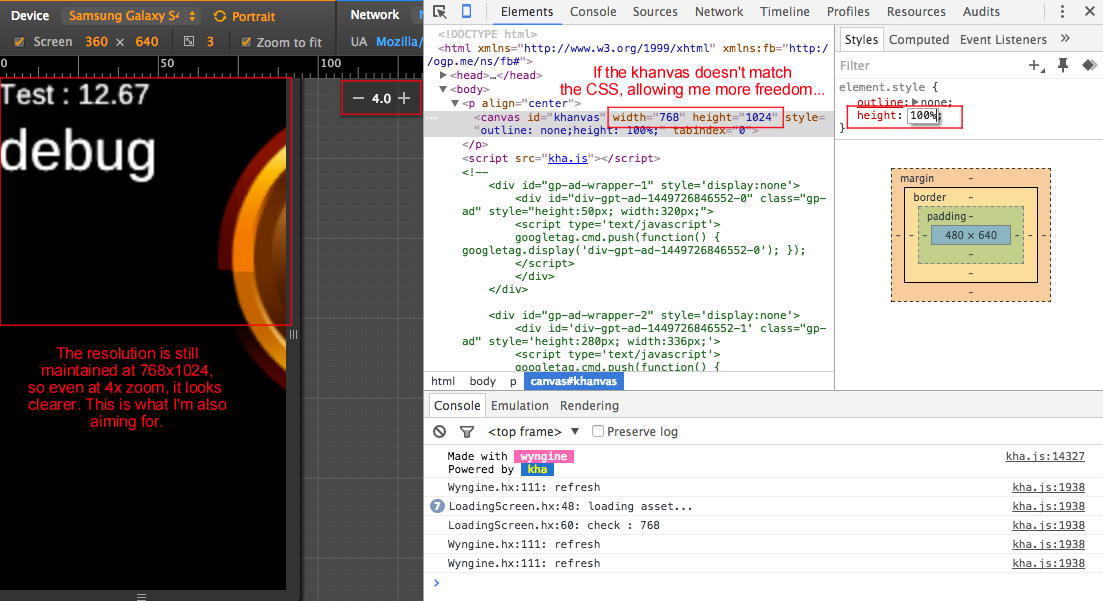Open kha.js:14327 console source link
1103x601 pixels.
(1045, 456)
